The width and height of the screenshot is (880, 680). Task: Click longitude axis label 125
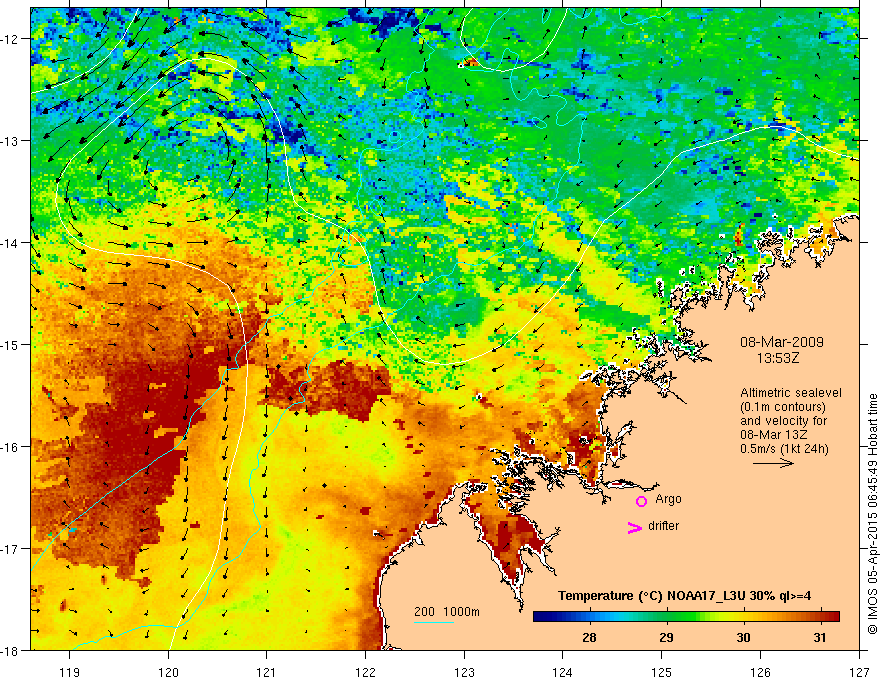click(x=662, y=673)
